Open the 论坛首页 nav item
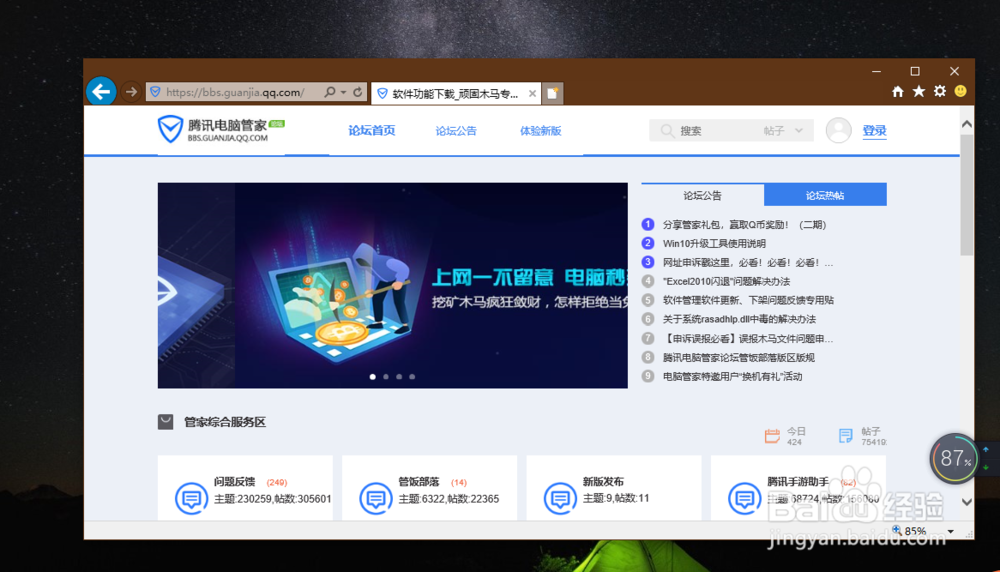Screen dimensions: 1000x572 click(372, 131)
